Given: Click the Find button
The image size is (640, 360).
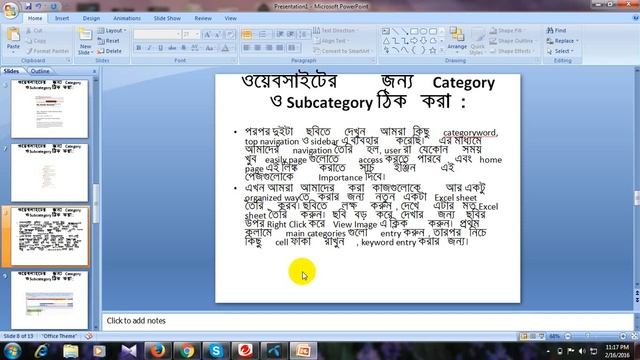Looking at the screenshot, I should (x=556, y=31).
